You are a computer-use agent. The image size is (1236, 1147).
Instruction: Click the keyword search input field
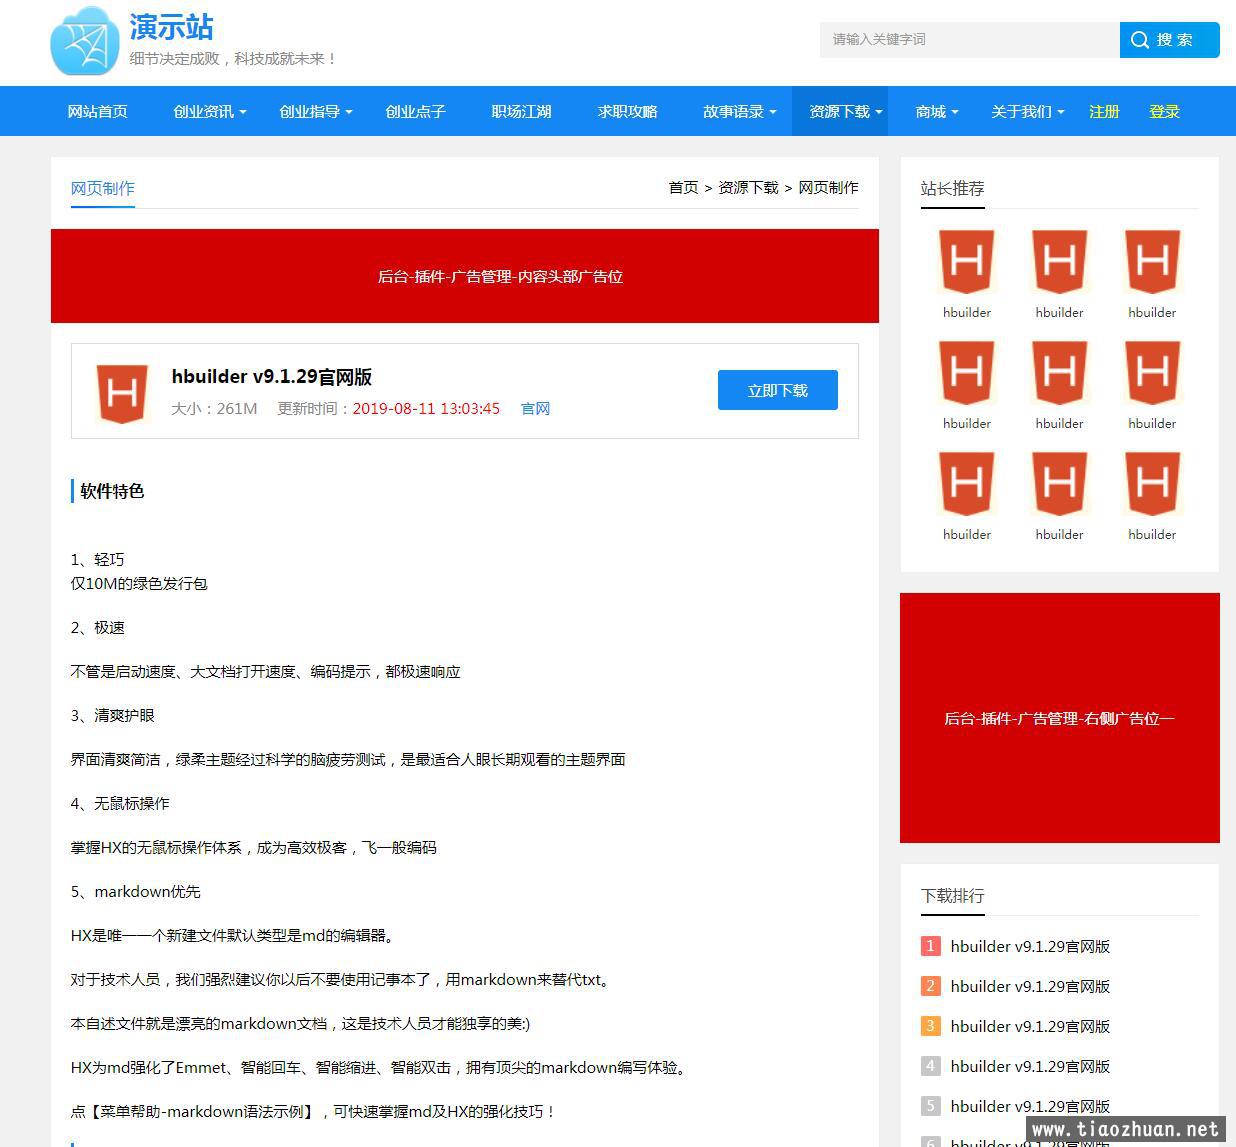(x=969, y=40)
